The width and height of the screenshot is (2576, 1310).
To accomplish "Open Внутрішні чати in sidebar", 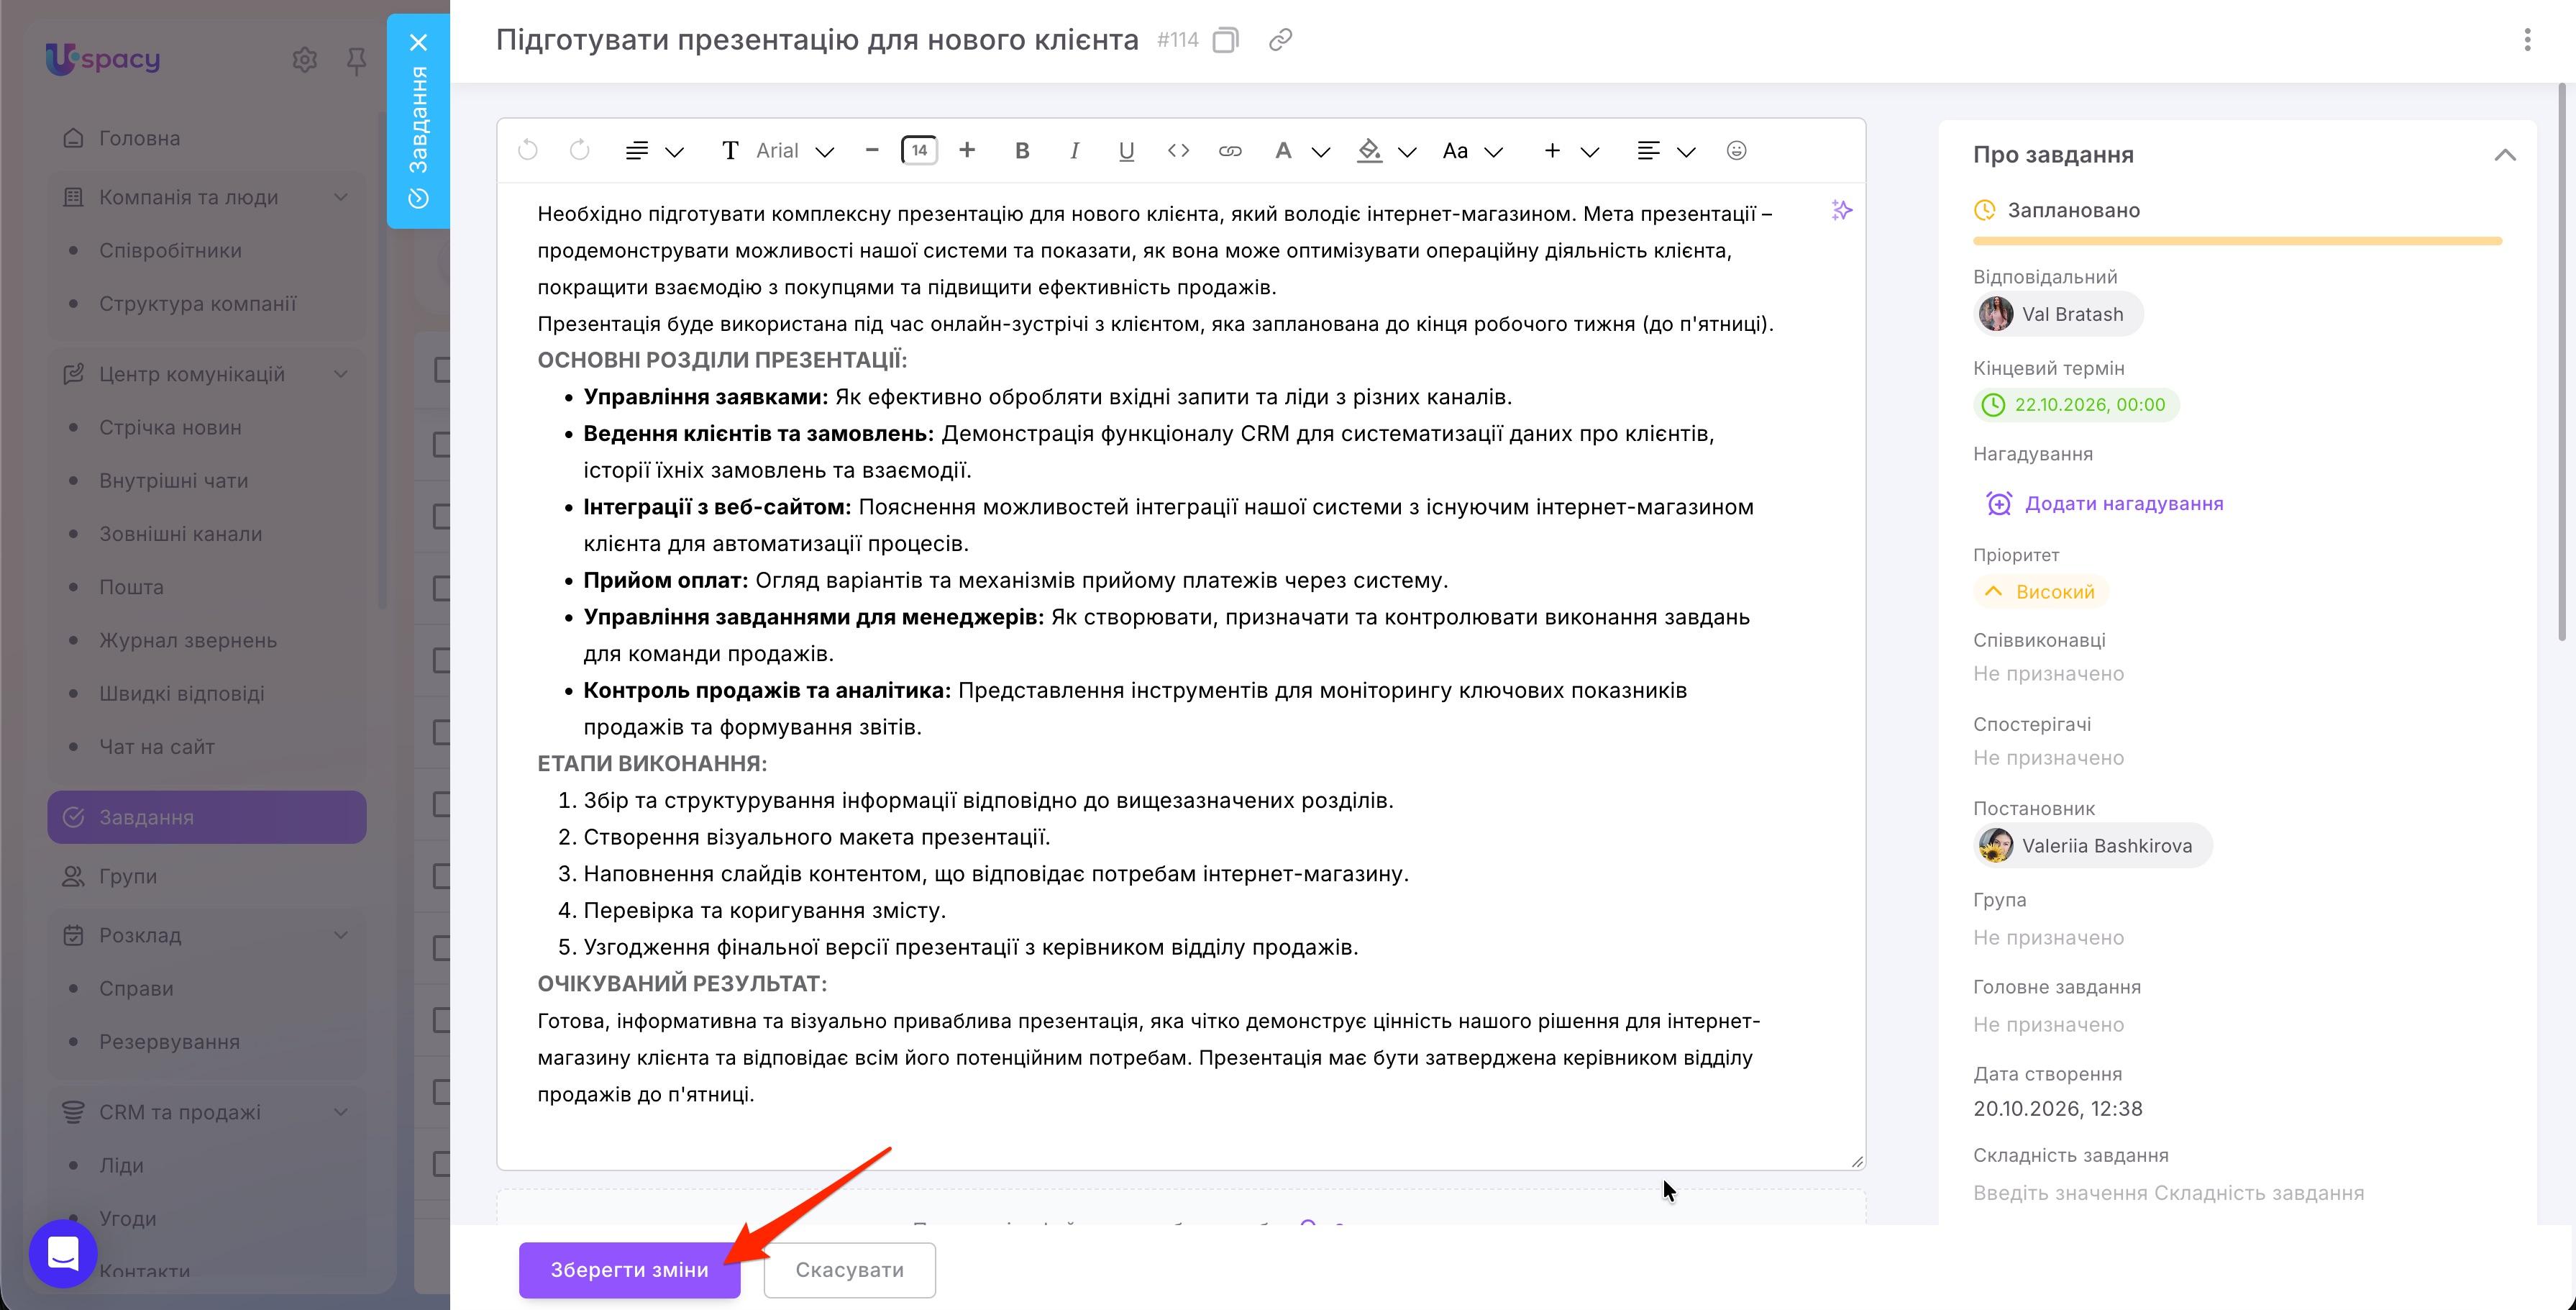I will pos(173,480).
